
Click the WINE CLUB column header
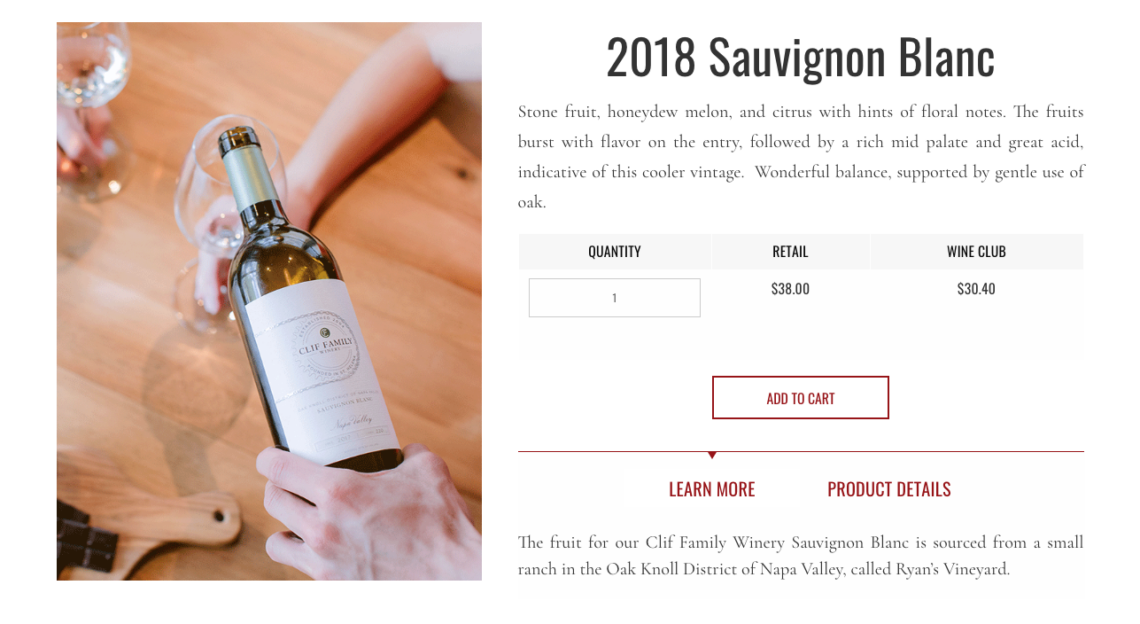click(976, 252)
